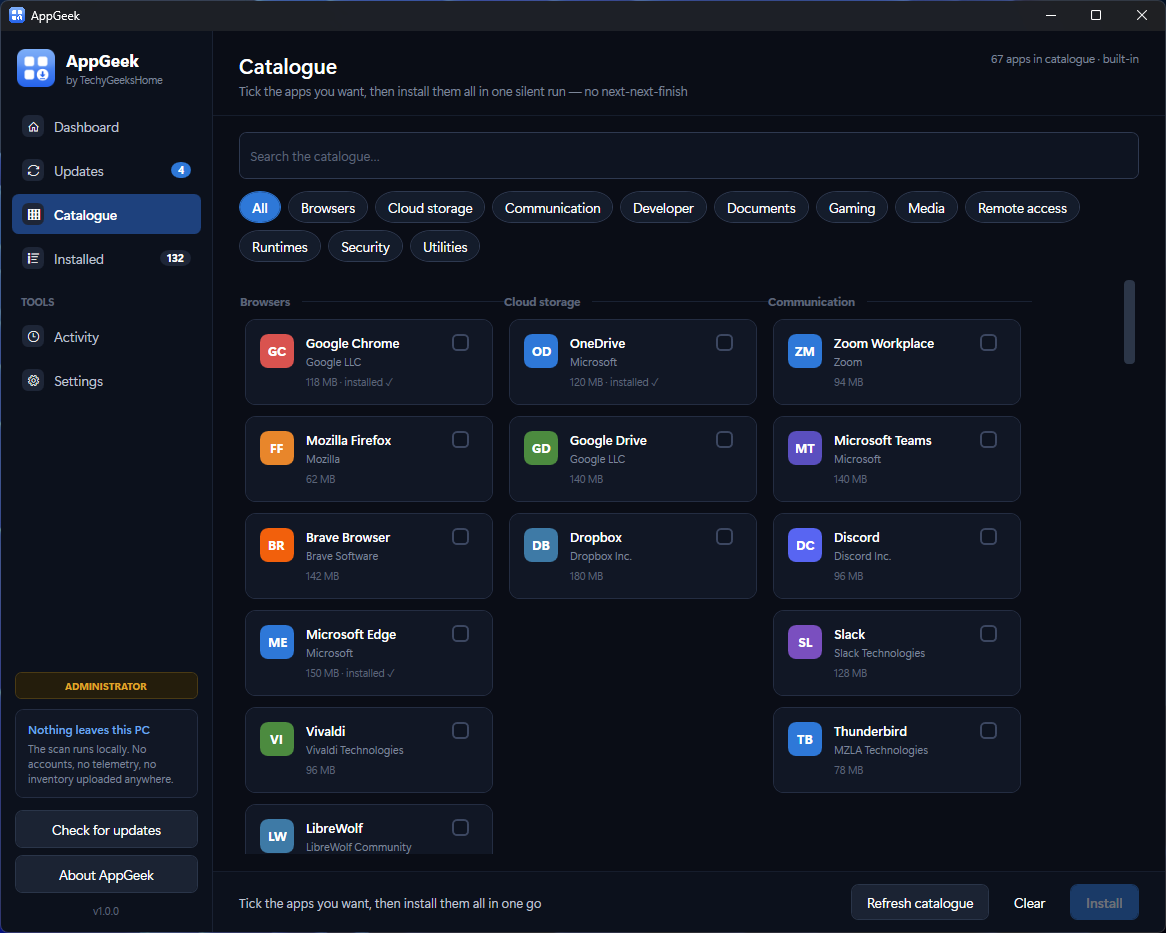The width and height of the screenshot is (1166, 933).
Task: Filter catalogue by Security
Action: pos(365,247)
